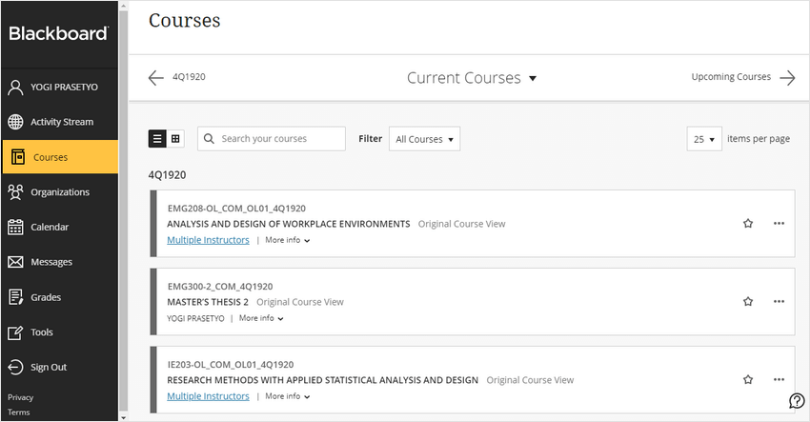
Task: Expand More info for IE203 course
Action: click(x=288, y=396)
